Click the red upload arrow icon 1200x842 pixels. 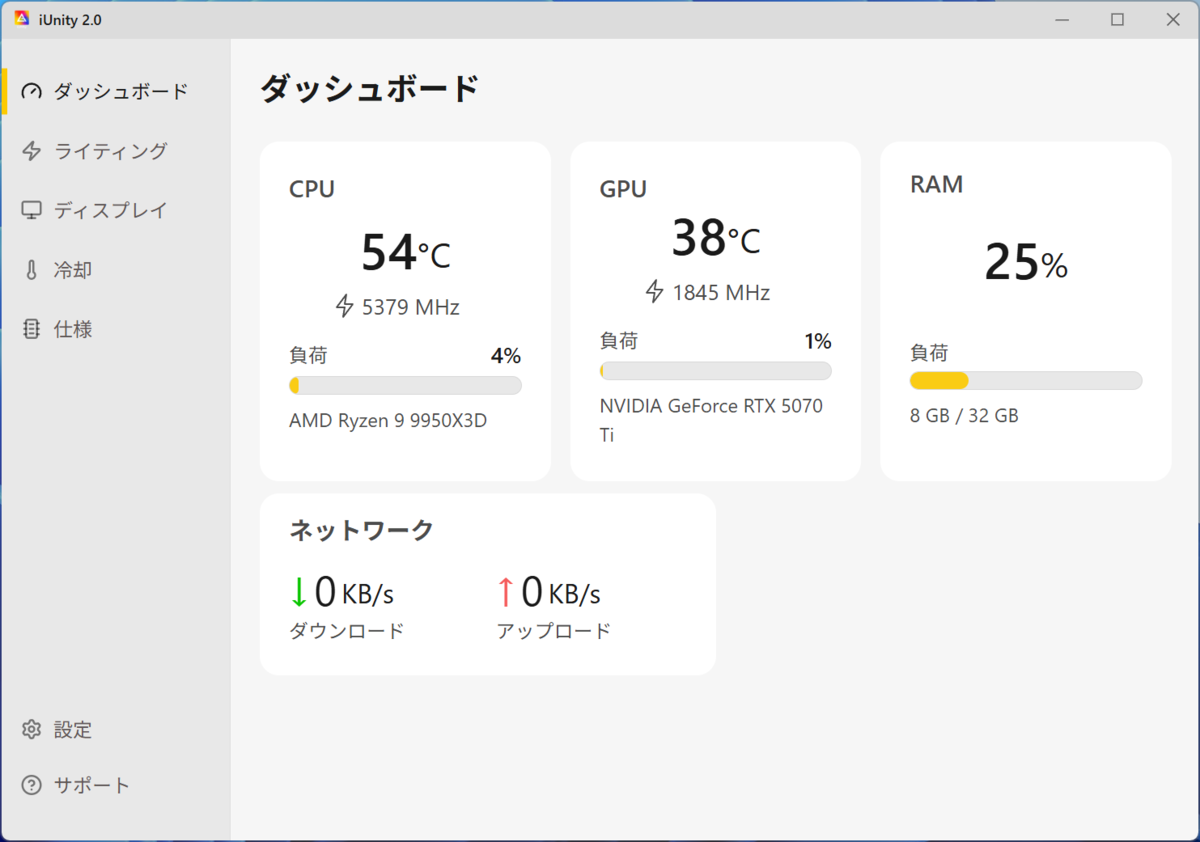pos(505,592)
